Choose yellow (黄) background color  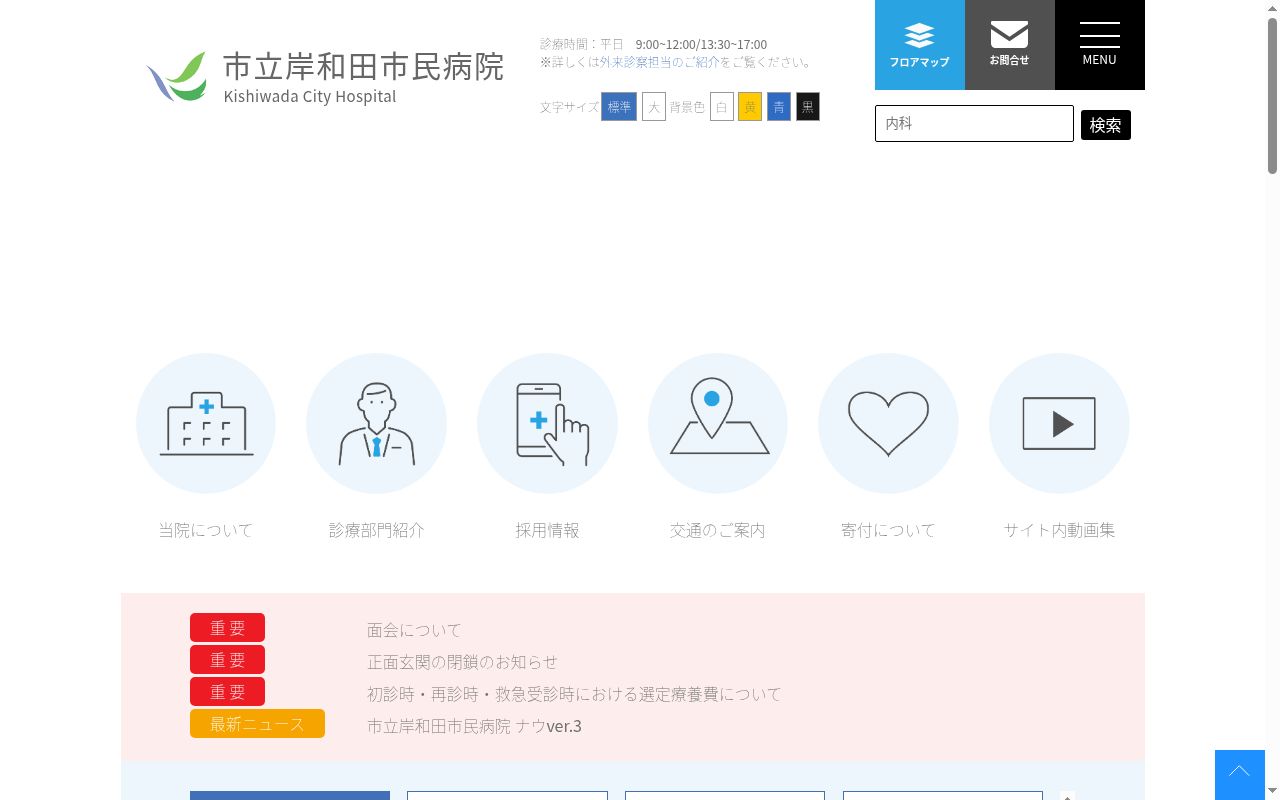pos(750,107)
